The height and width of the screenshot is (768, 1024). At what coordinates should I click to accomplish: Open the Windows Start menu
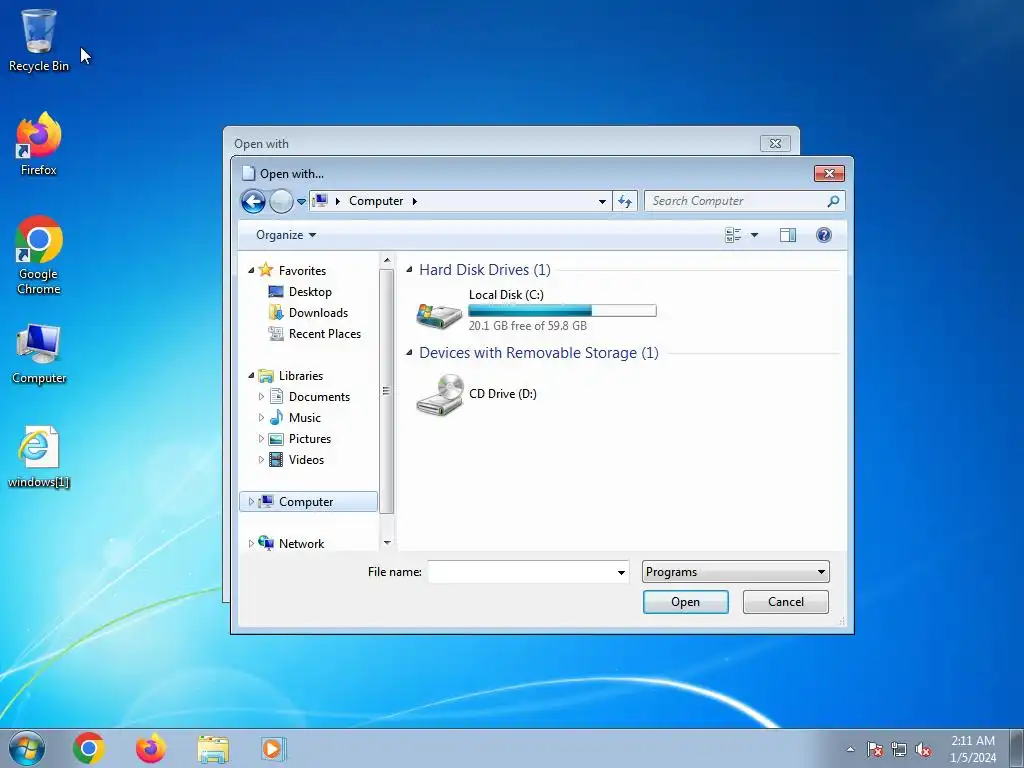27,748
